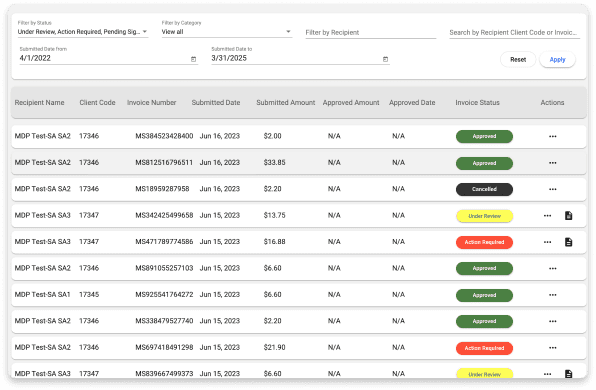596x390 pixels.
Task: Select invoice number MS471789774586
Action: pos(164,242)
